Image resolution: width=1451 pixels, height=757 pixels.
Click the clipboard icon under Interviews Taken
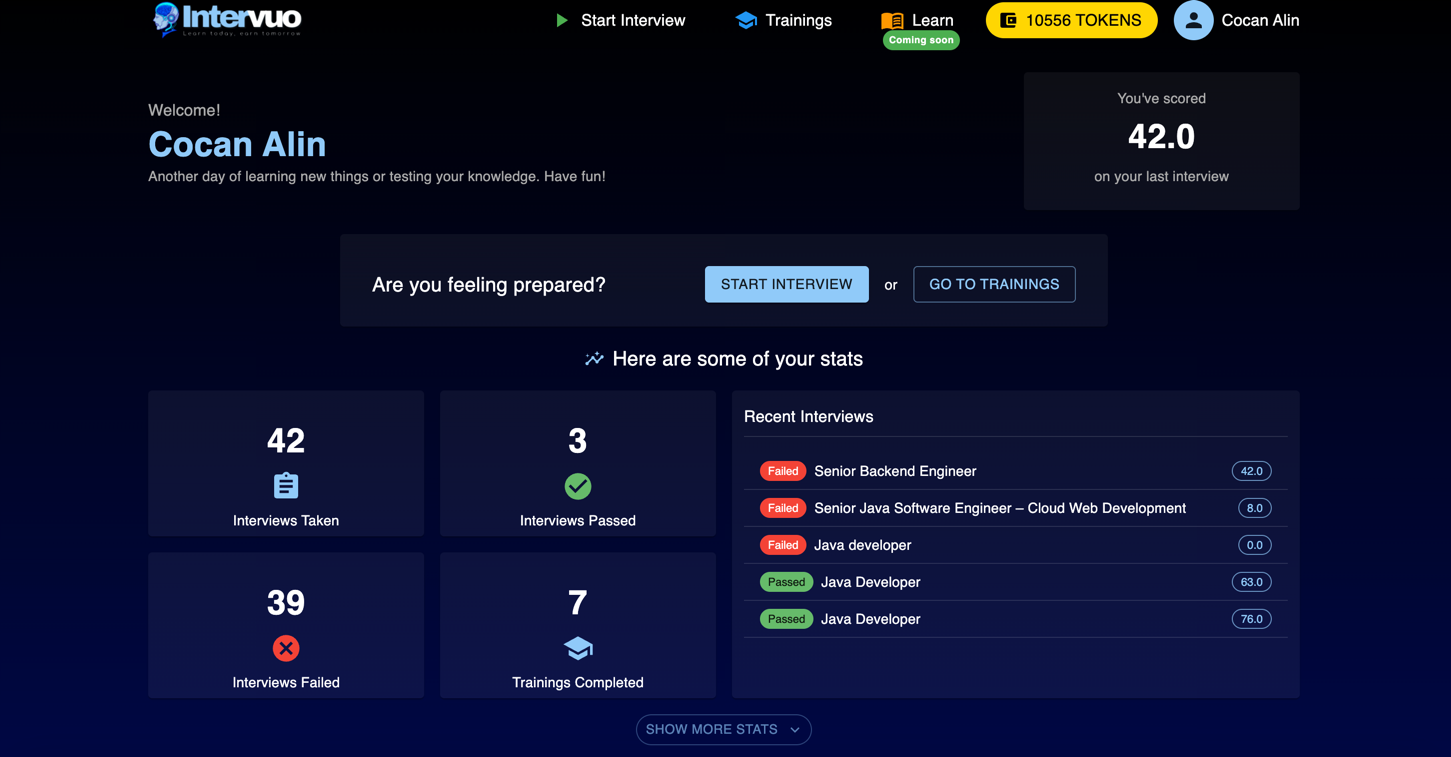click(x=285, y=486)
